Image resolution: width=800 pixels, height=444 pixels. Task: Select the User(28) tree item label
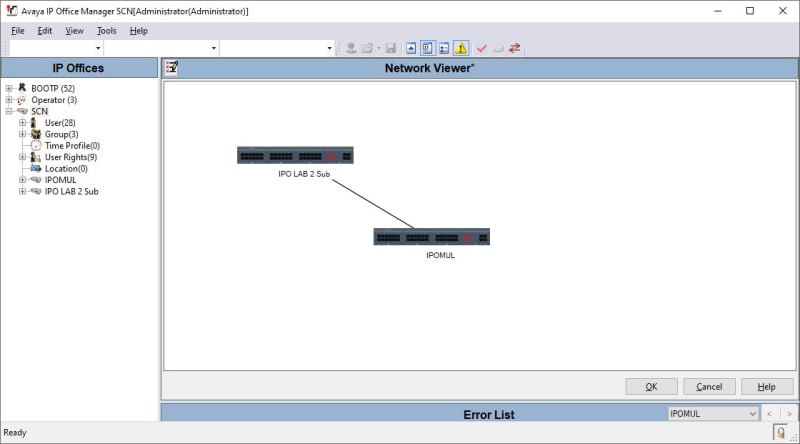[60, 122]
